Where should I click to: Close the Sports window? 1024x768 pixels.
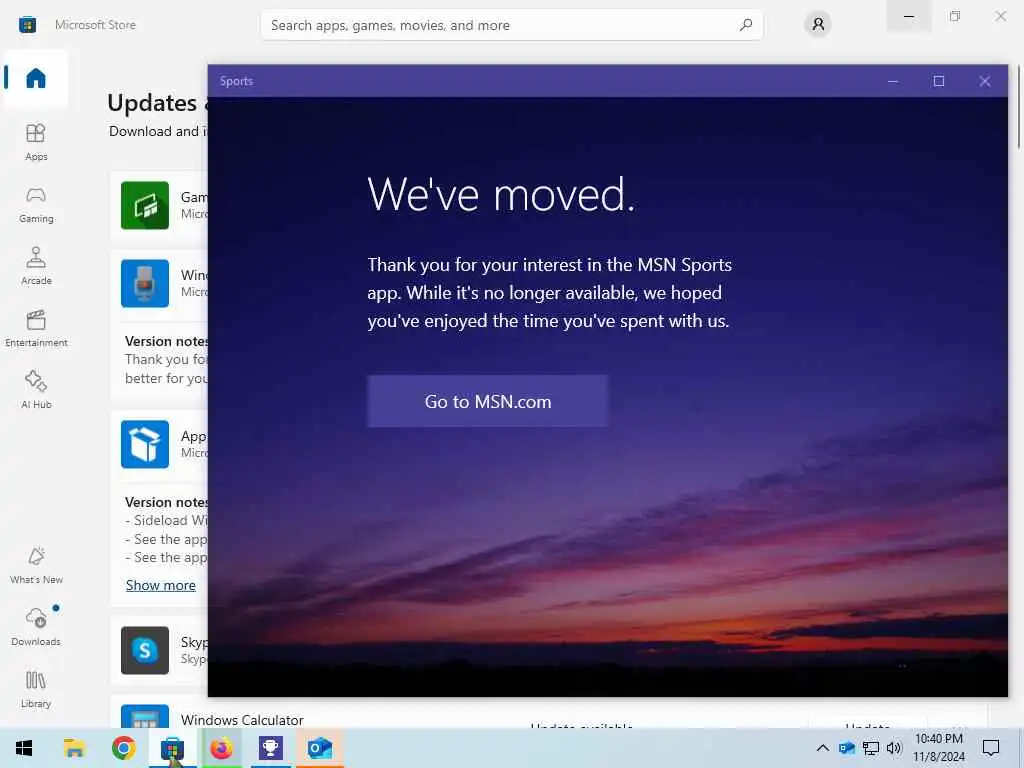click(x=985, y=81)
